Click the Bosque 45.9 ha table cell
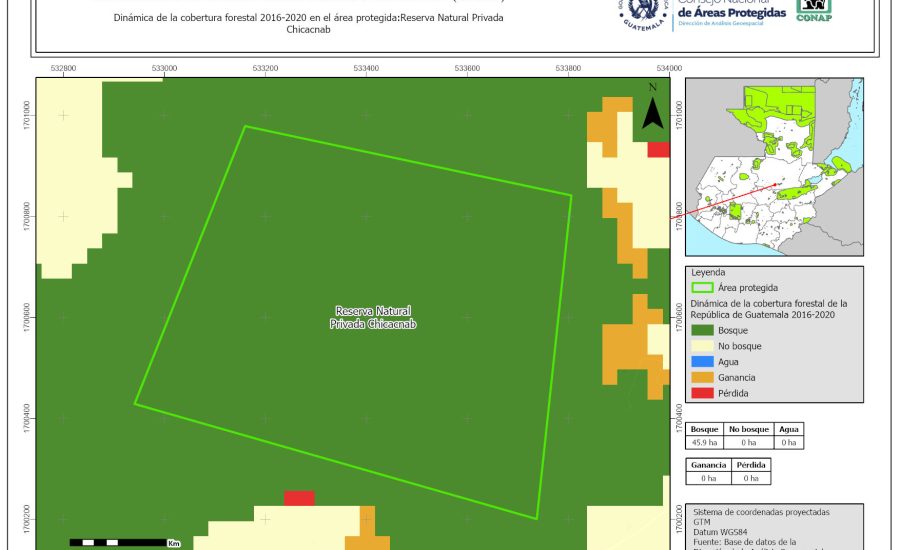This screenshot has height=550, width=900. [705, 442]
